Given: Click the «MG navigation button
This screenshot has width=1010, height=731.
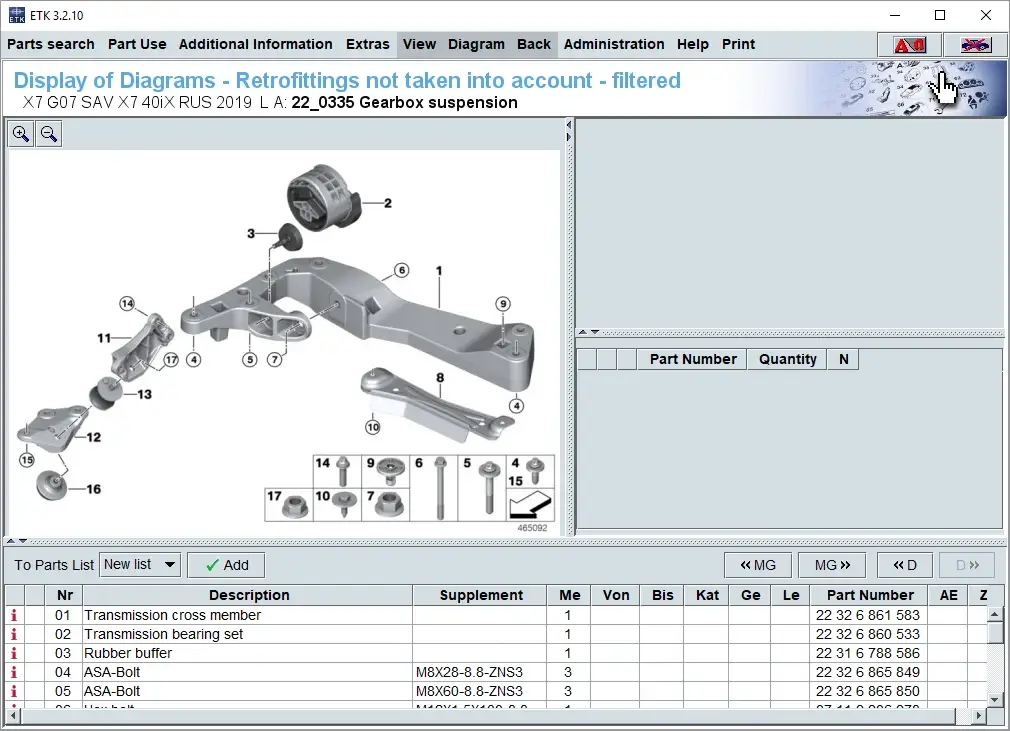Looking at the screenshot, I should (758, 564).
